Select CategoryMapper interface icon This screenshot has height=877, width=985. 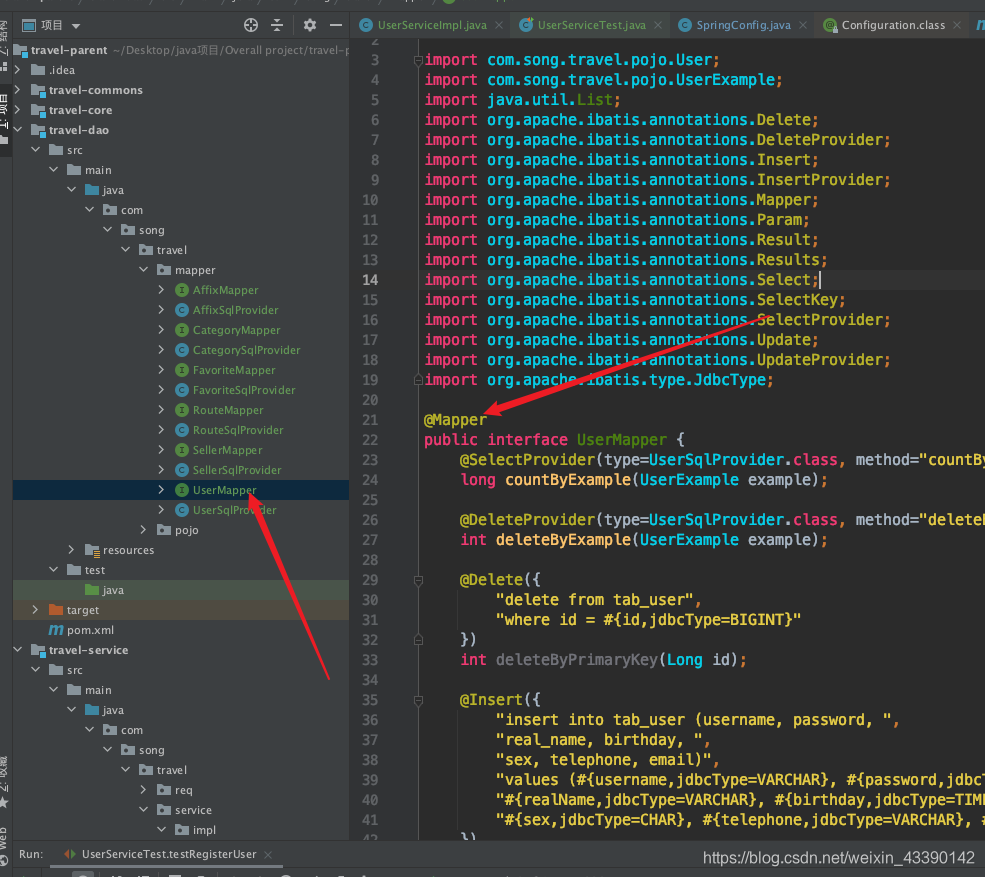182,330
